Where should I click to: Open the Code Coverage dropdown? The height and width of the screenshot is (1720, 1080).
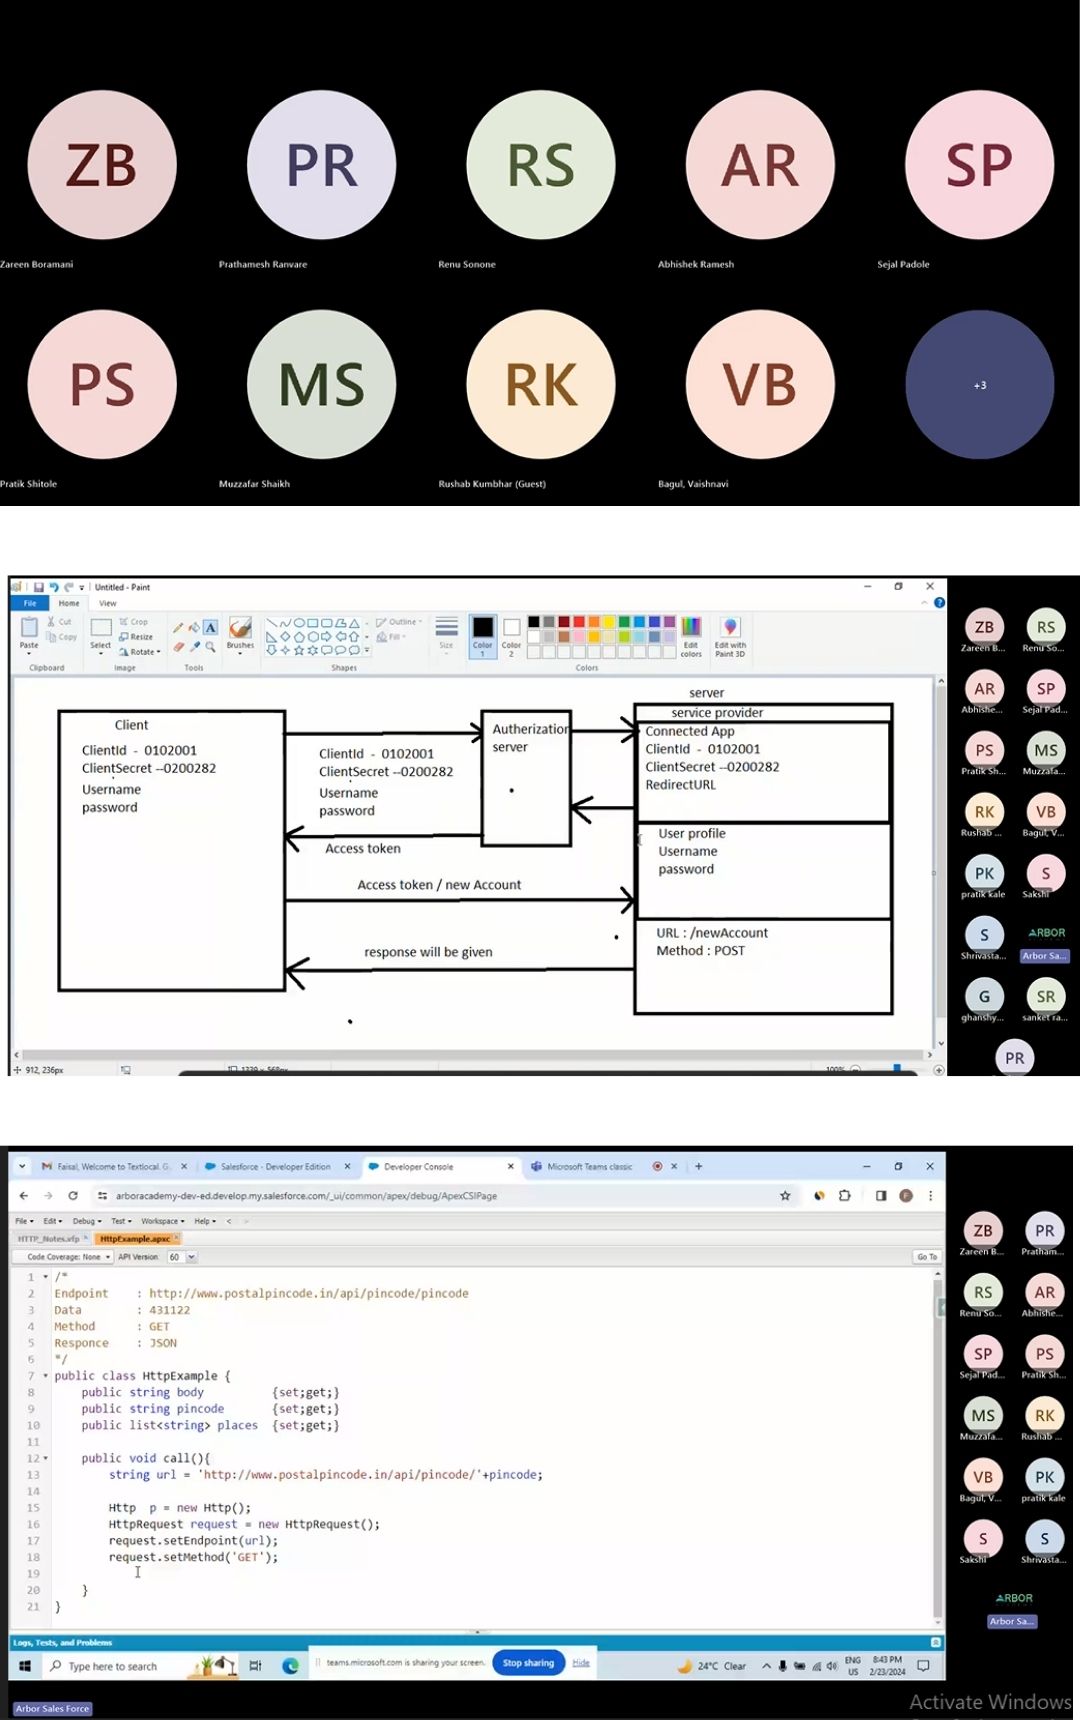coord(68,1257)
